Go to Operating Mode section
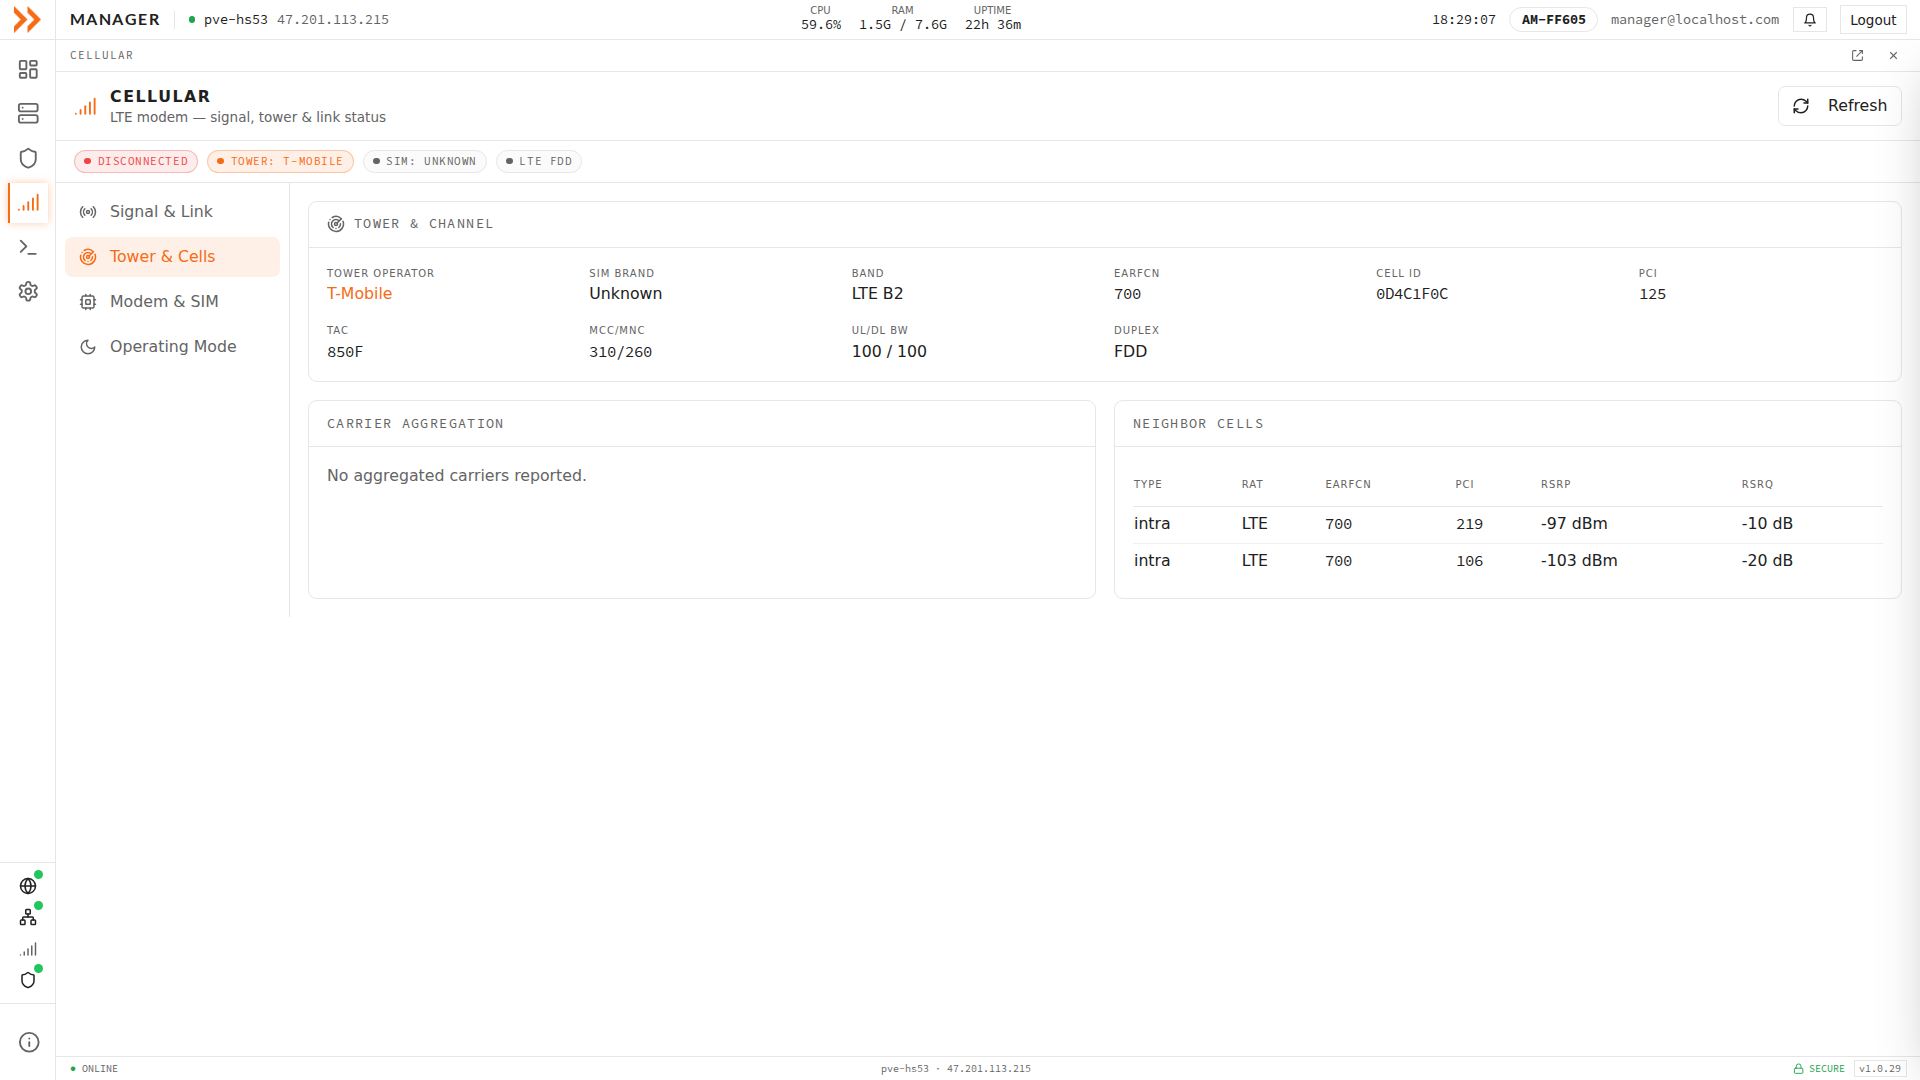This screenshot has width=1920, height=1080. tap(172, 347)
